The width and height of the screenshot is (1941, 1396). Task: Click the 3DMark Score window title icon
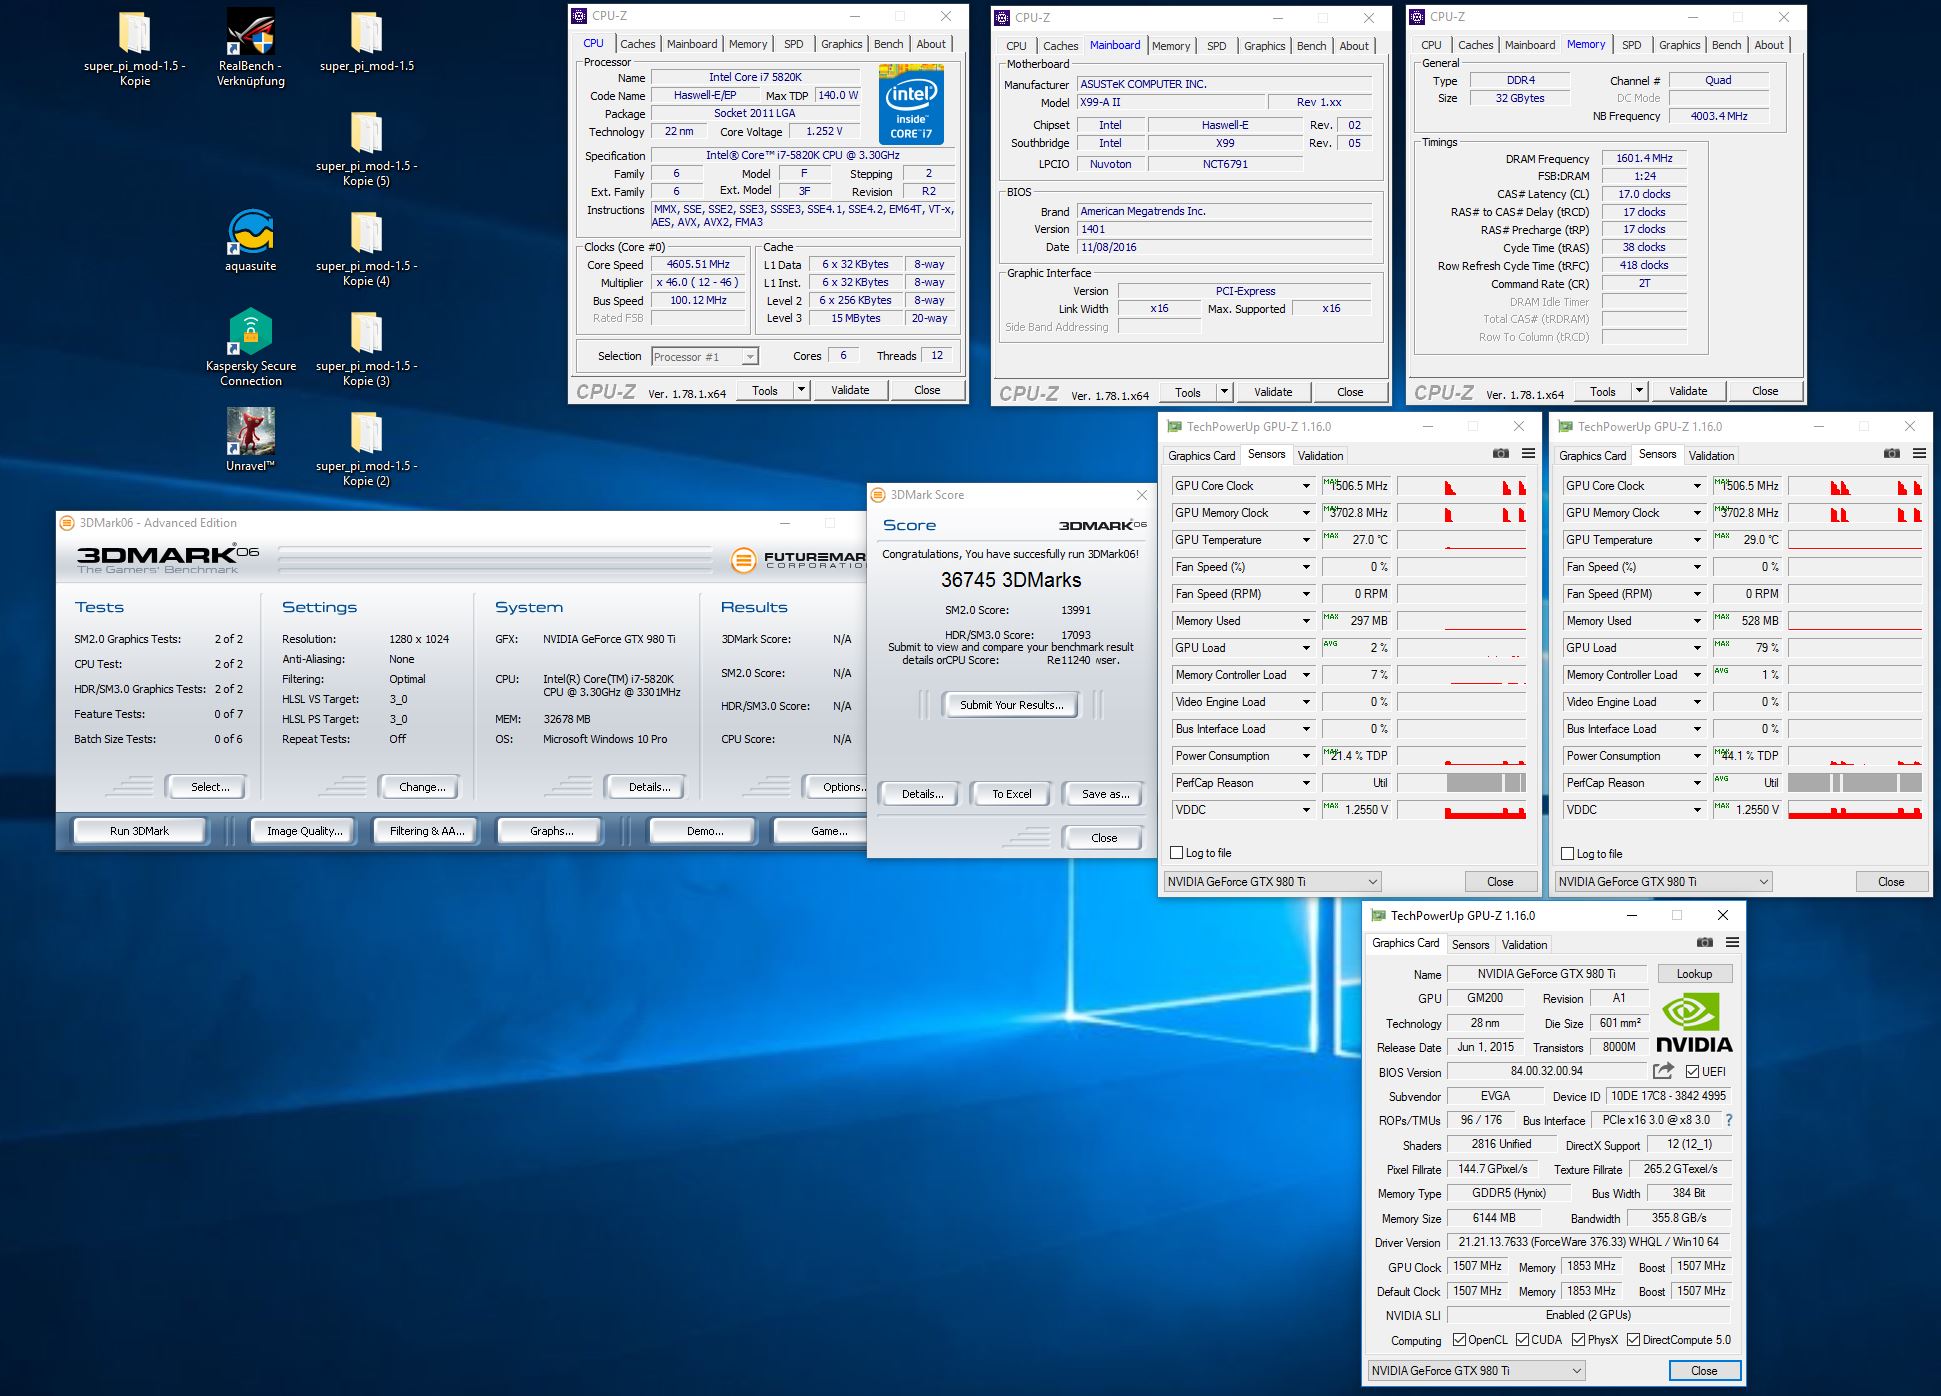coord(878,495)
